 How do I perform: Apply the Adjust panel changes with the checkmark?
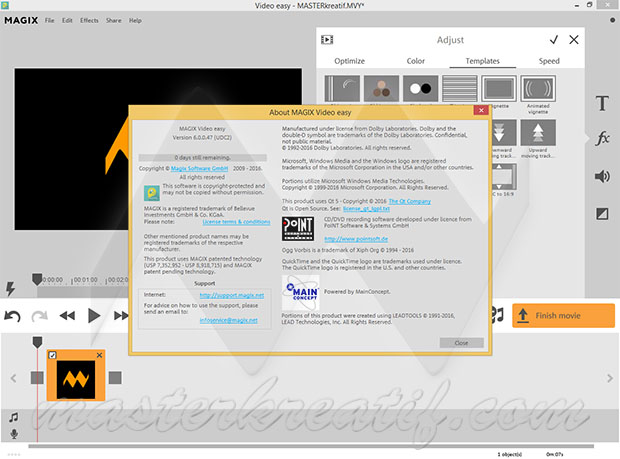(x=554, y=40)
